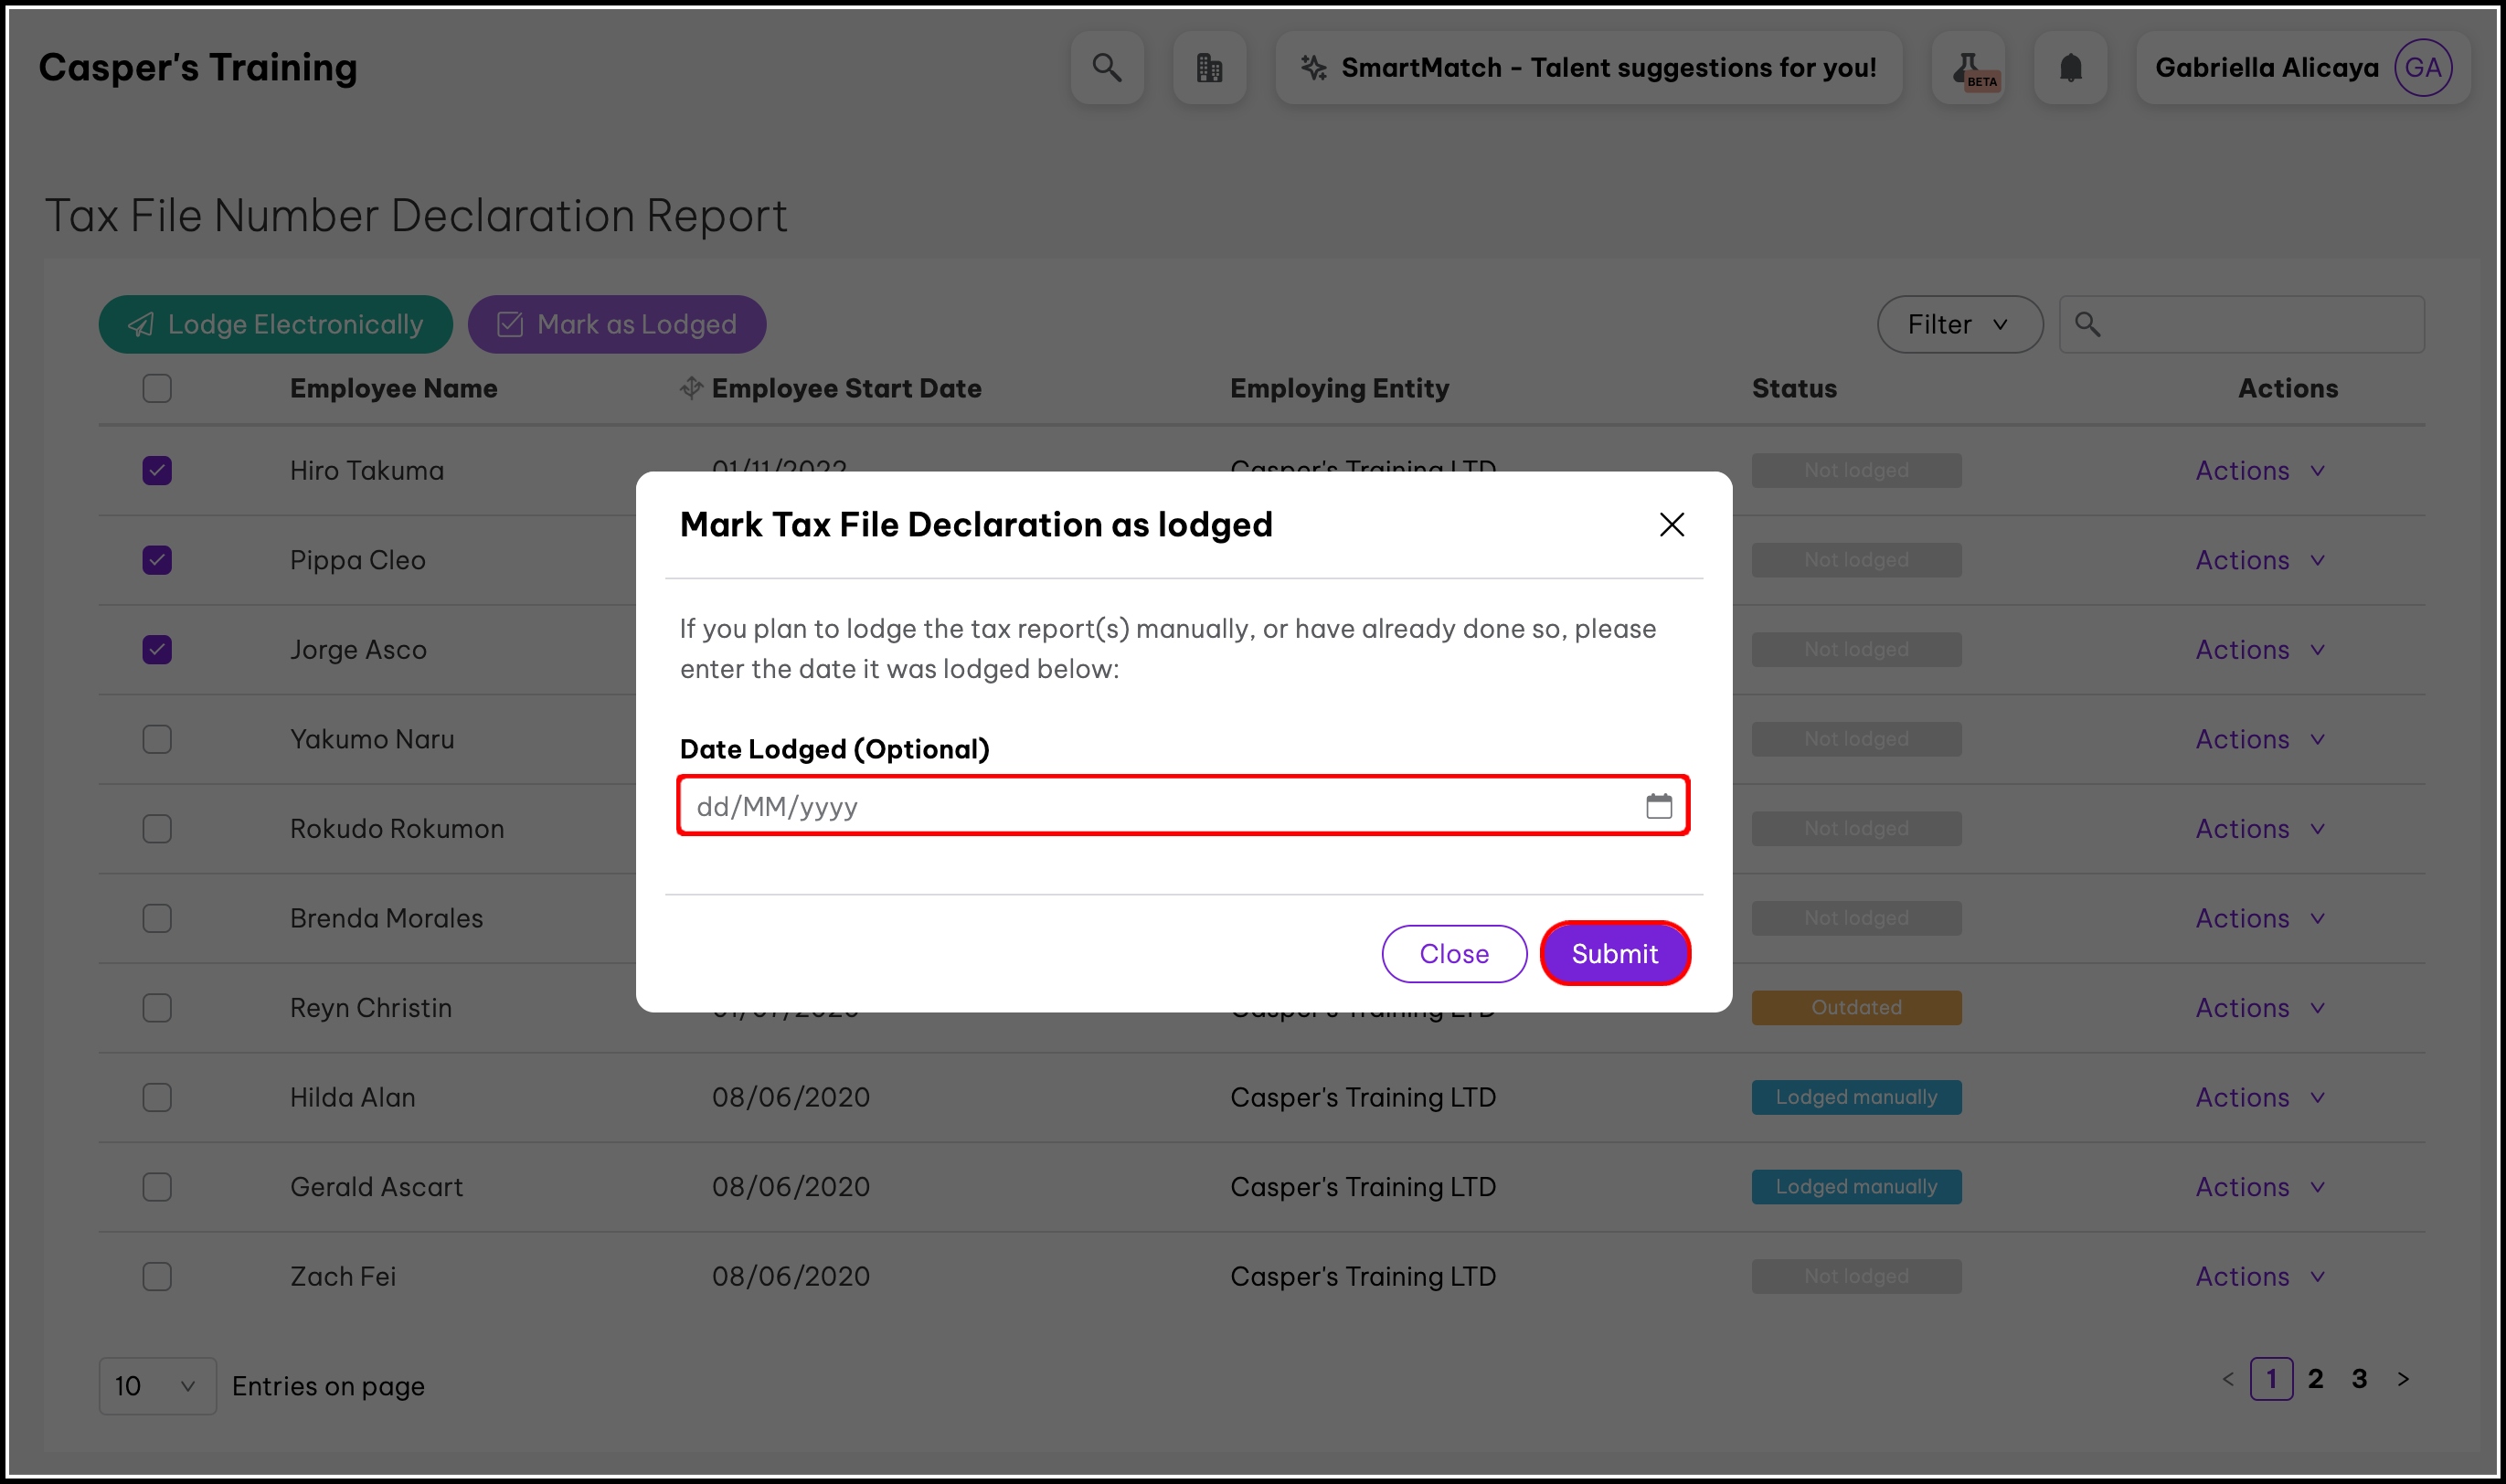The height and width of the screenshot is (1484, 2506).
Task: Click Hilda Alan's start date 08/06/2020
Action: (790, 1097)
